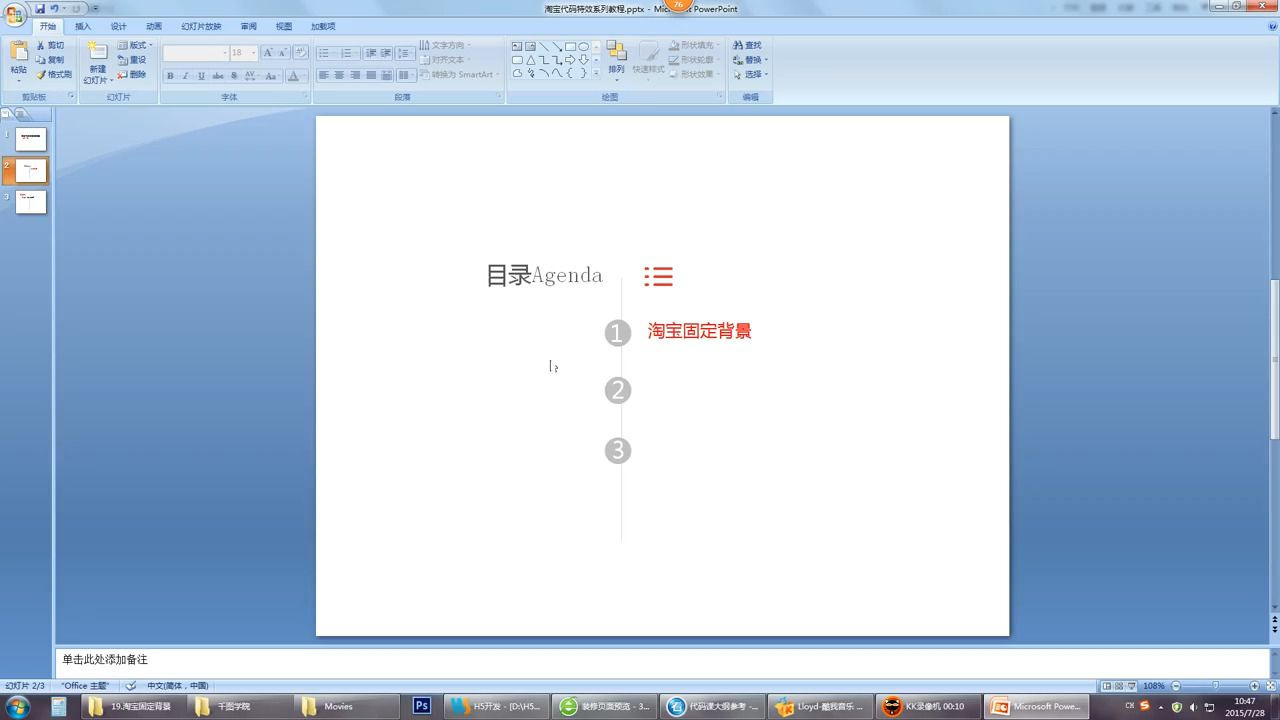The height and width of the screenshot is (720, 1280).
Task: Toggle Italic formatting
Action: pos(185,76)
